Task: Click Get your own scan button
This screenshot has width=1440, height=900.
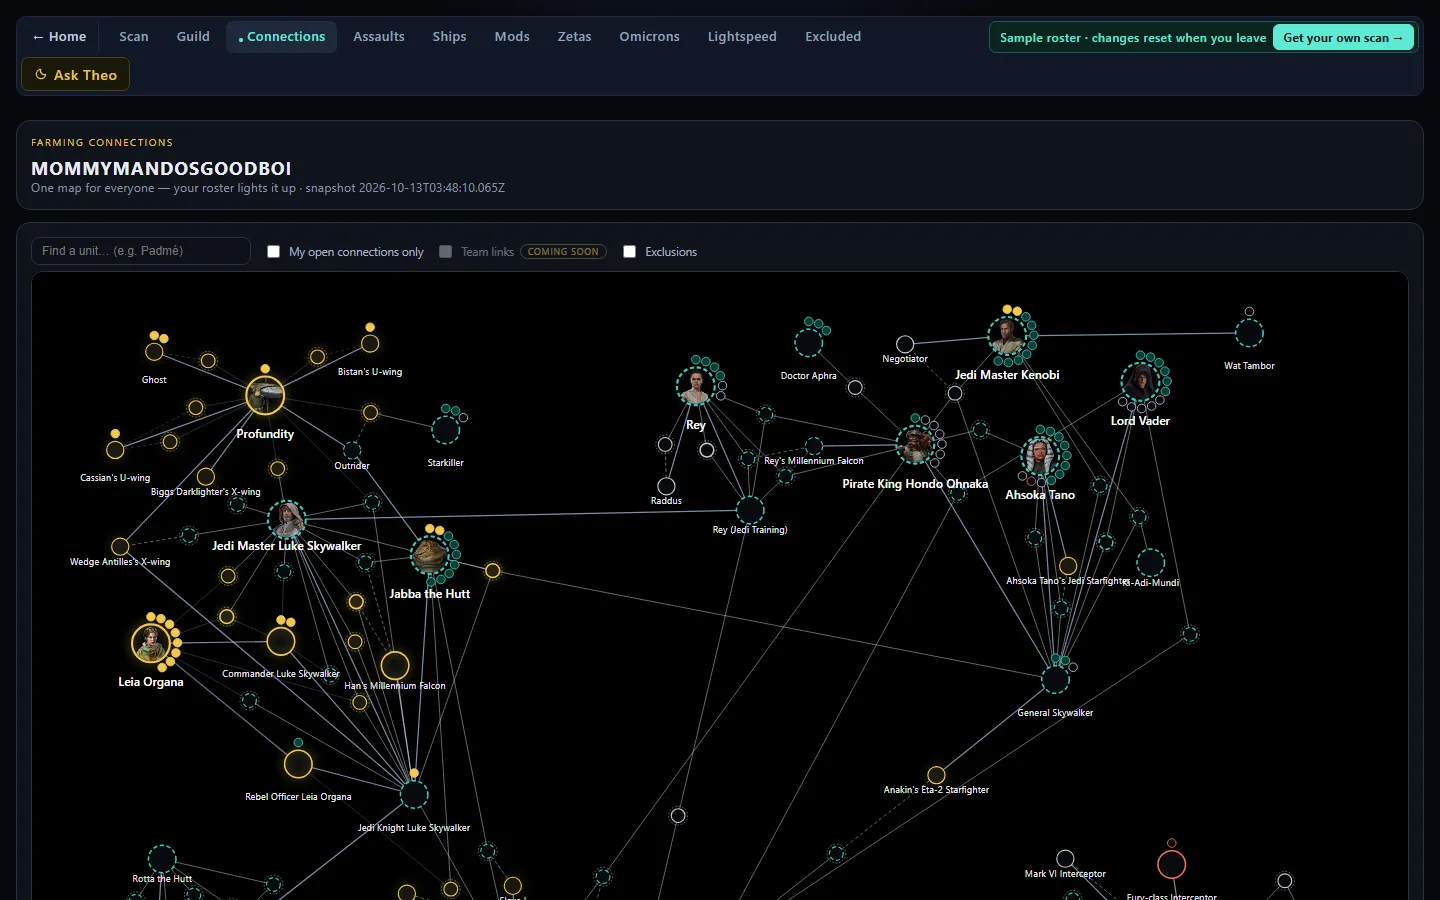Action: tap(1343, 38)
